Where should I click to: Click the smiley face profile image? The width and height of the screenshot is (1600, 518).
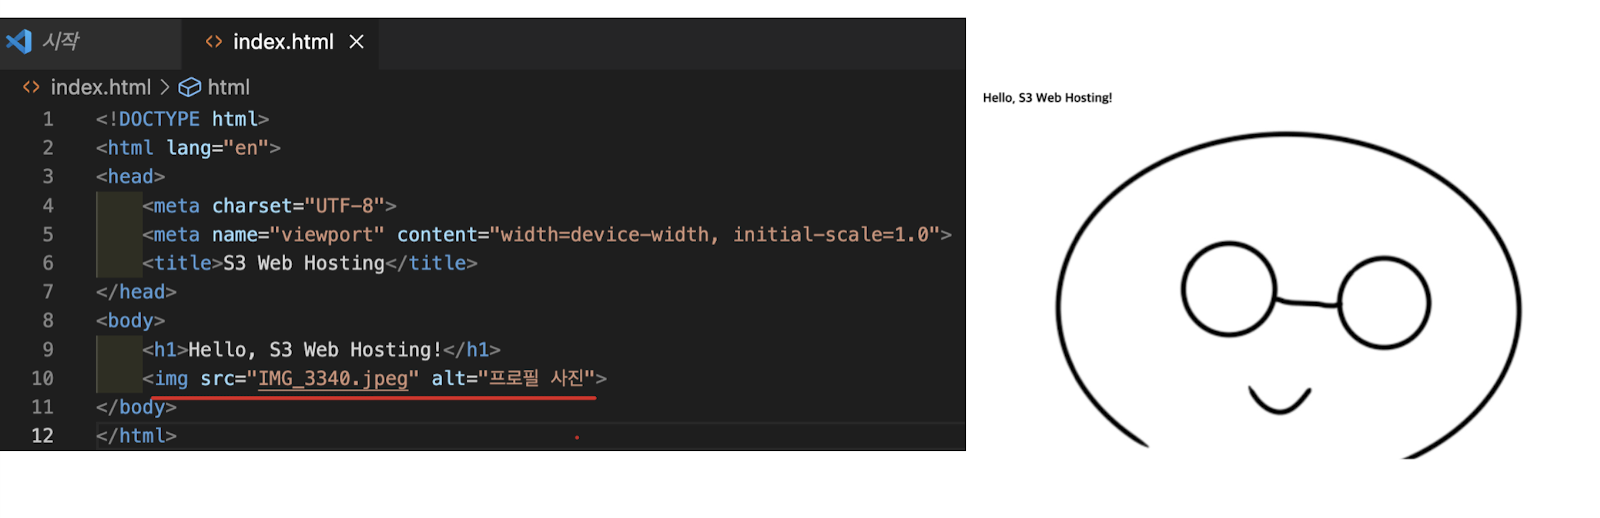tap(1288, 295)
